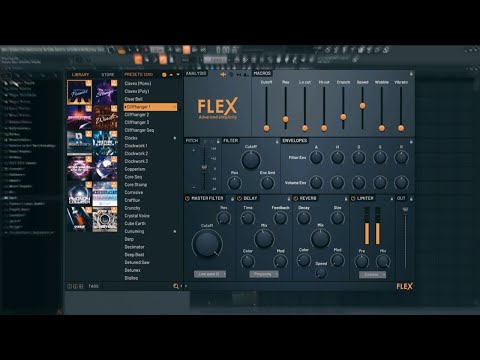This screenshot has height=360, width=480.
Task: Switch to the Library tab
Action: [80, 75]
